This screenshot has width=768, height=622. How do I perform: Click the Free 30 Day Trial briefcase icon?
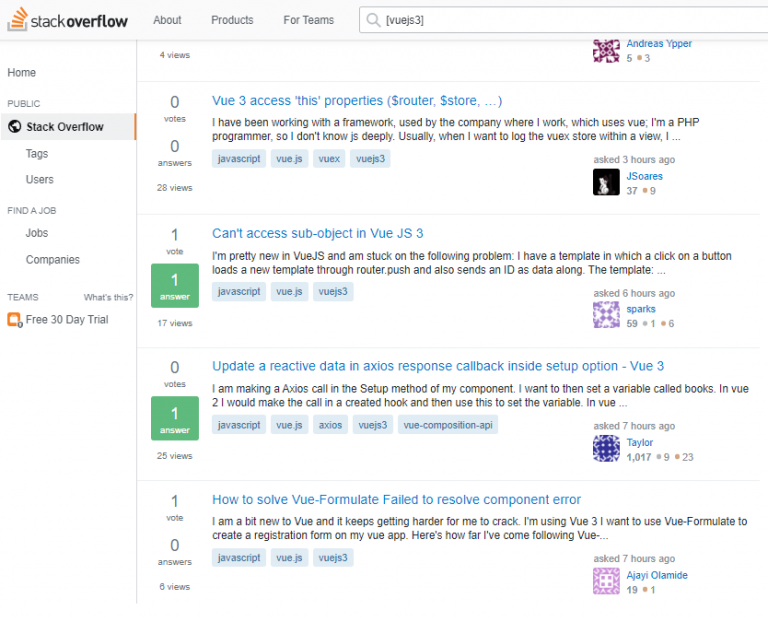(14, 320)
